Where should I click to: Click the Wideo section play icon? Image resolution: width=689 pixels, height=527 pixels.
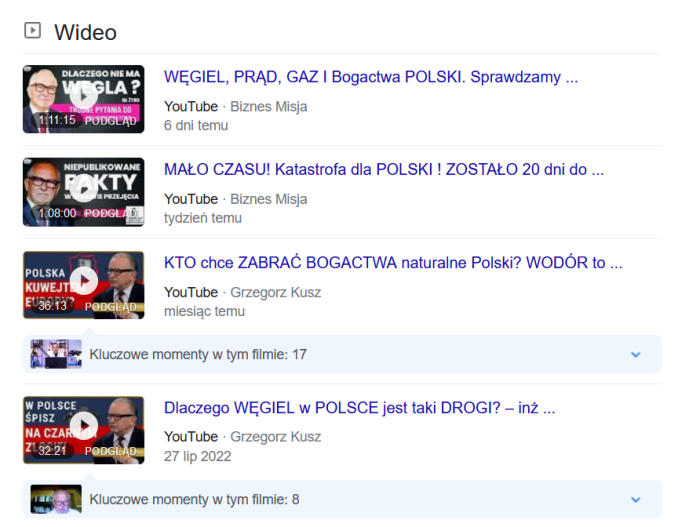[x=33, y=31]
